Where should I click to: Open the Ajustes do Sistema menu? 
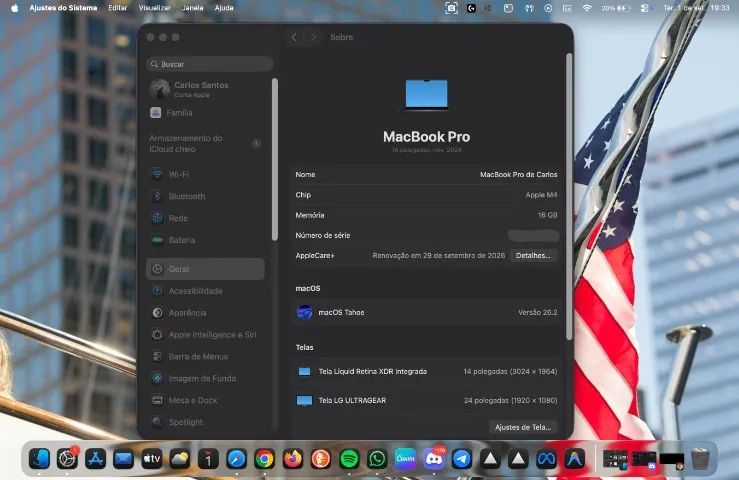pyautogui.click(x=63, y=8)
